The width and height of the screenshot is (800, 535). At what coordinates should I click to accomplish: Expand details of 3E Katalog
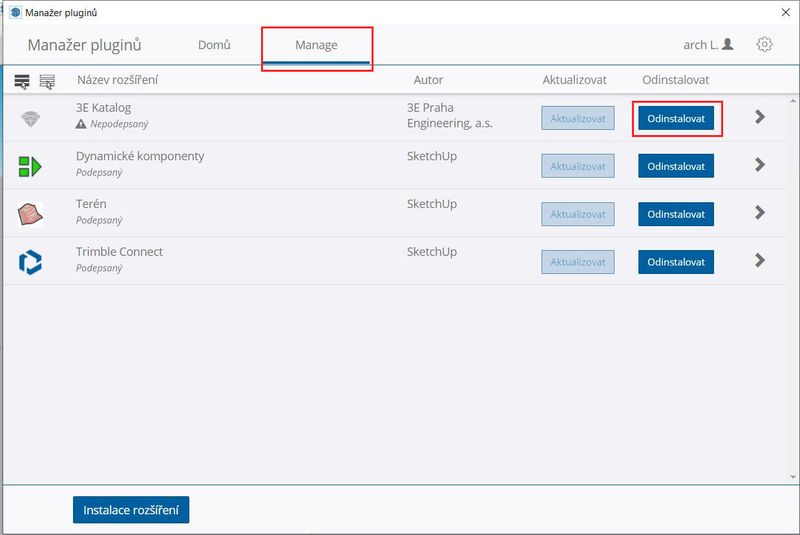760,117
